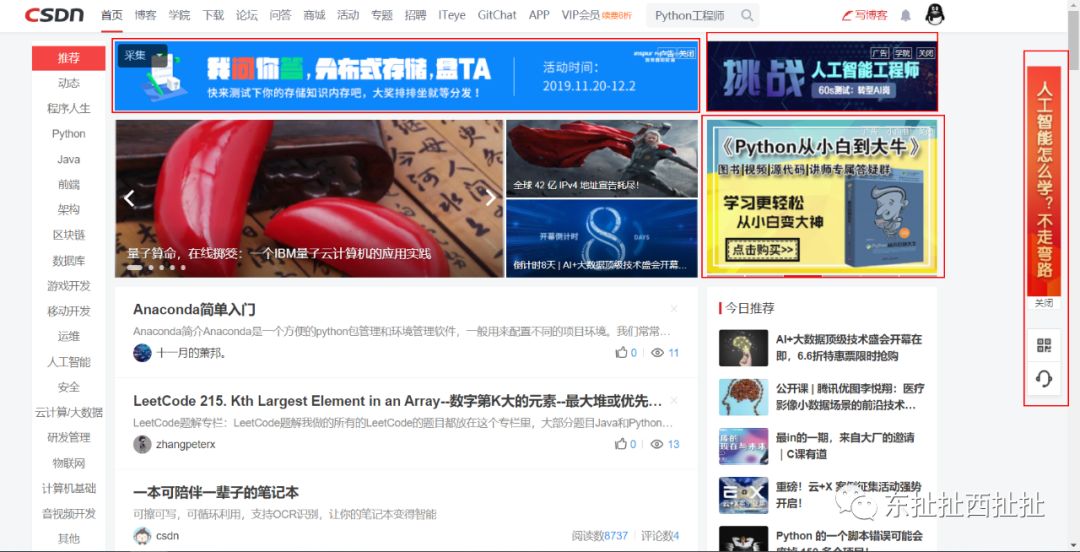Select the Java category in sidebar
Viewport: 1080px width, 552px height.
[68, 159]
